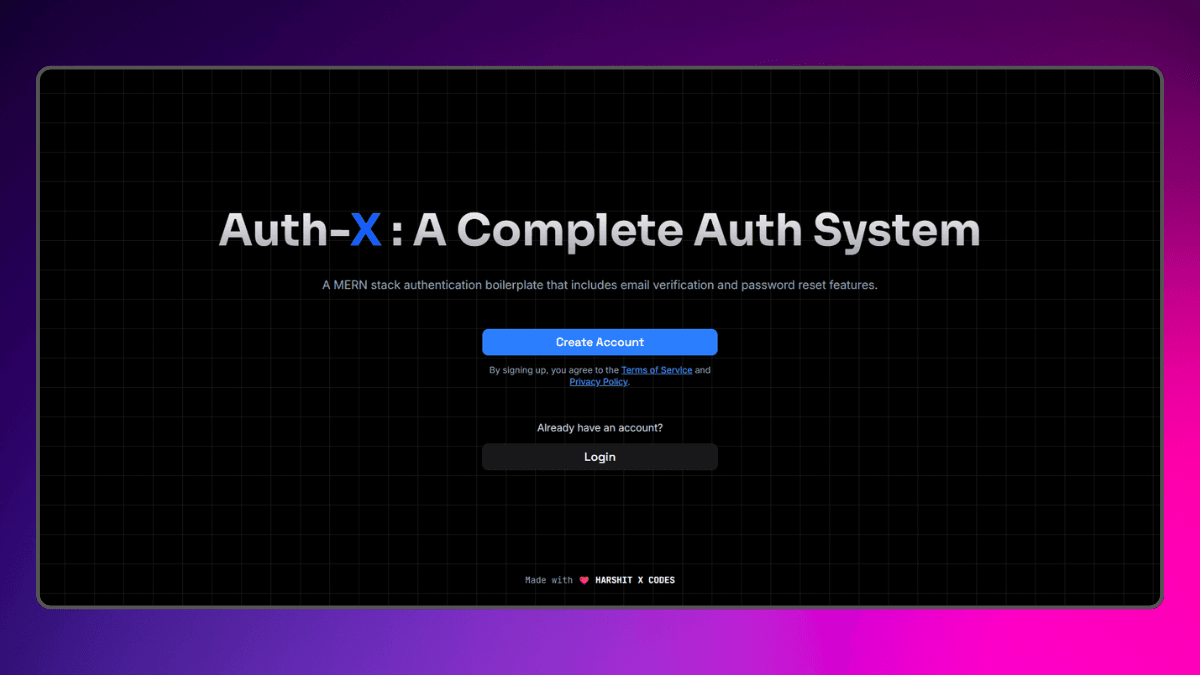Click the Made with label in footer
Image resolution: width=1200 pixels, height=675 pixels.
tap(548, 580)
